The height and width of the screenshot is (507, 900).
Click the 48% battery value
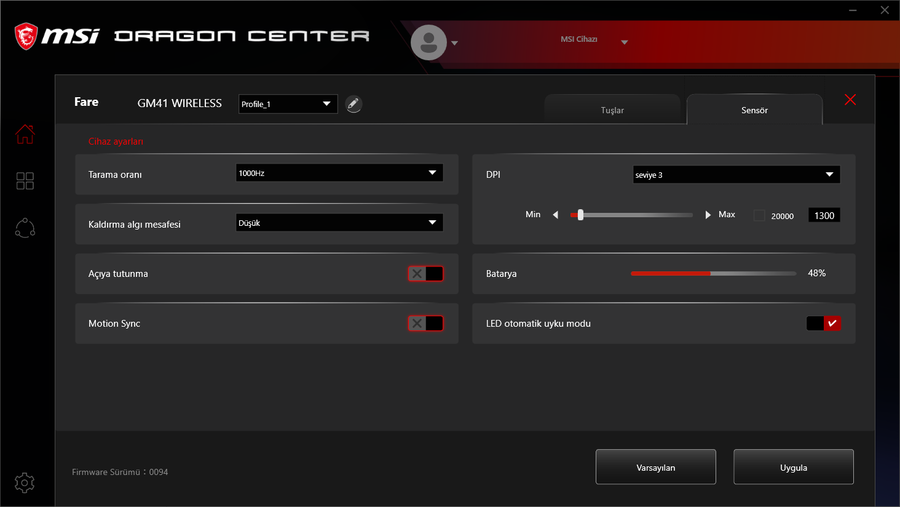(816, 273)
